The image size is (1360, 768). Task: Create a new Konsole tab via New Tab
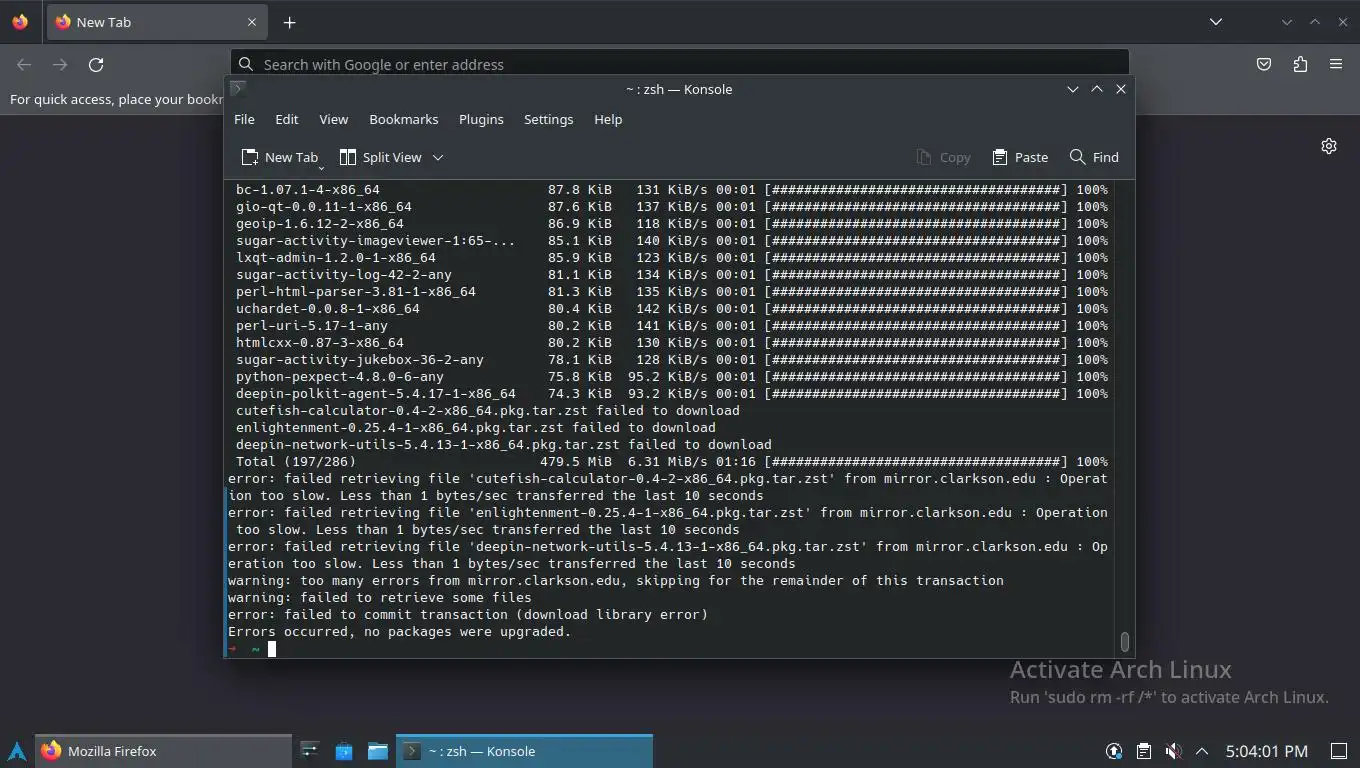click(x=280, y=157)
